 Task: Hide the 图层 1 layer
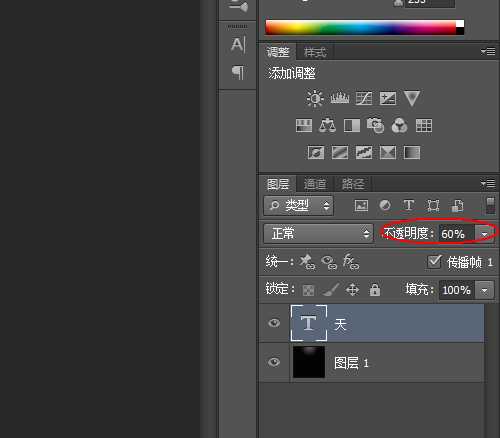coord(274,362)
